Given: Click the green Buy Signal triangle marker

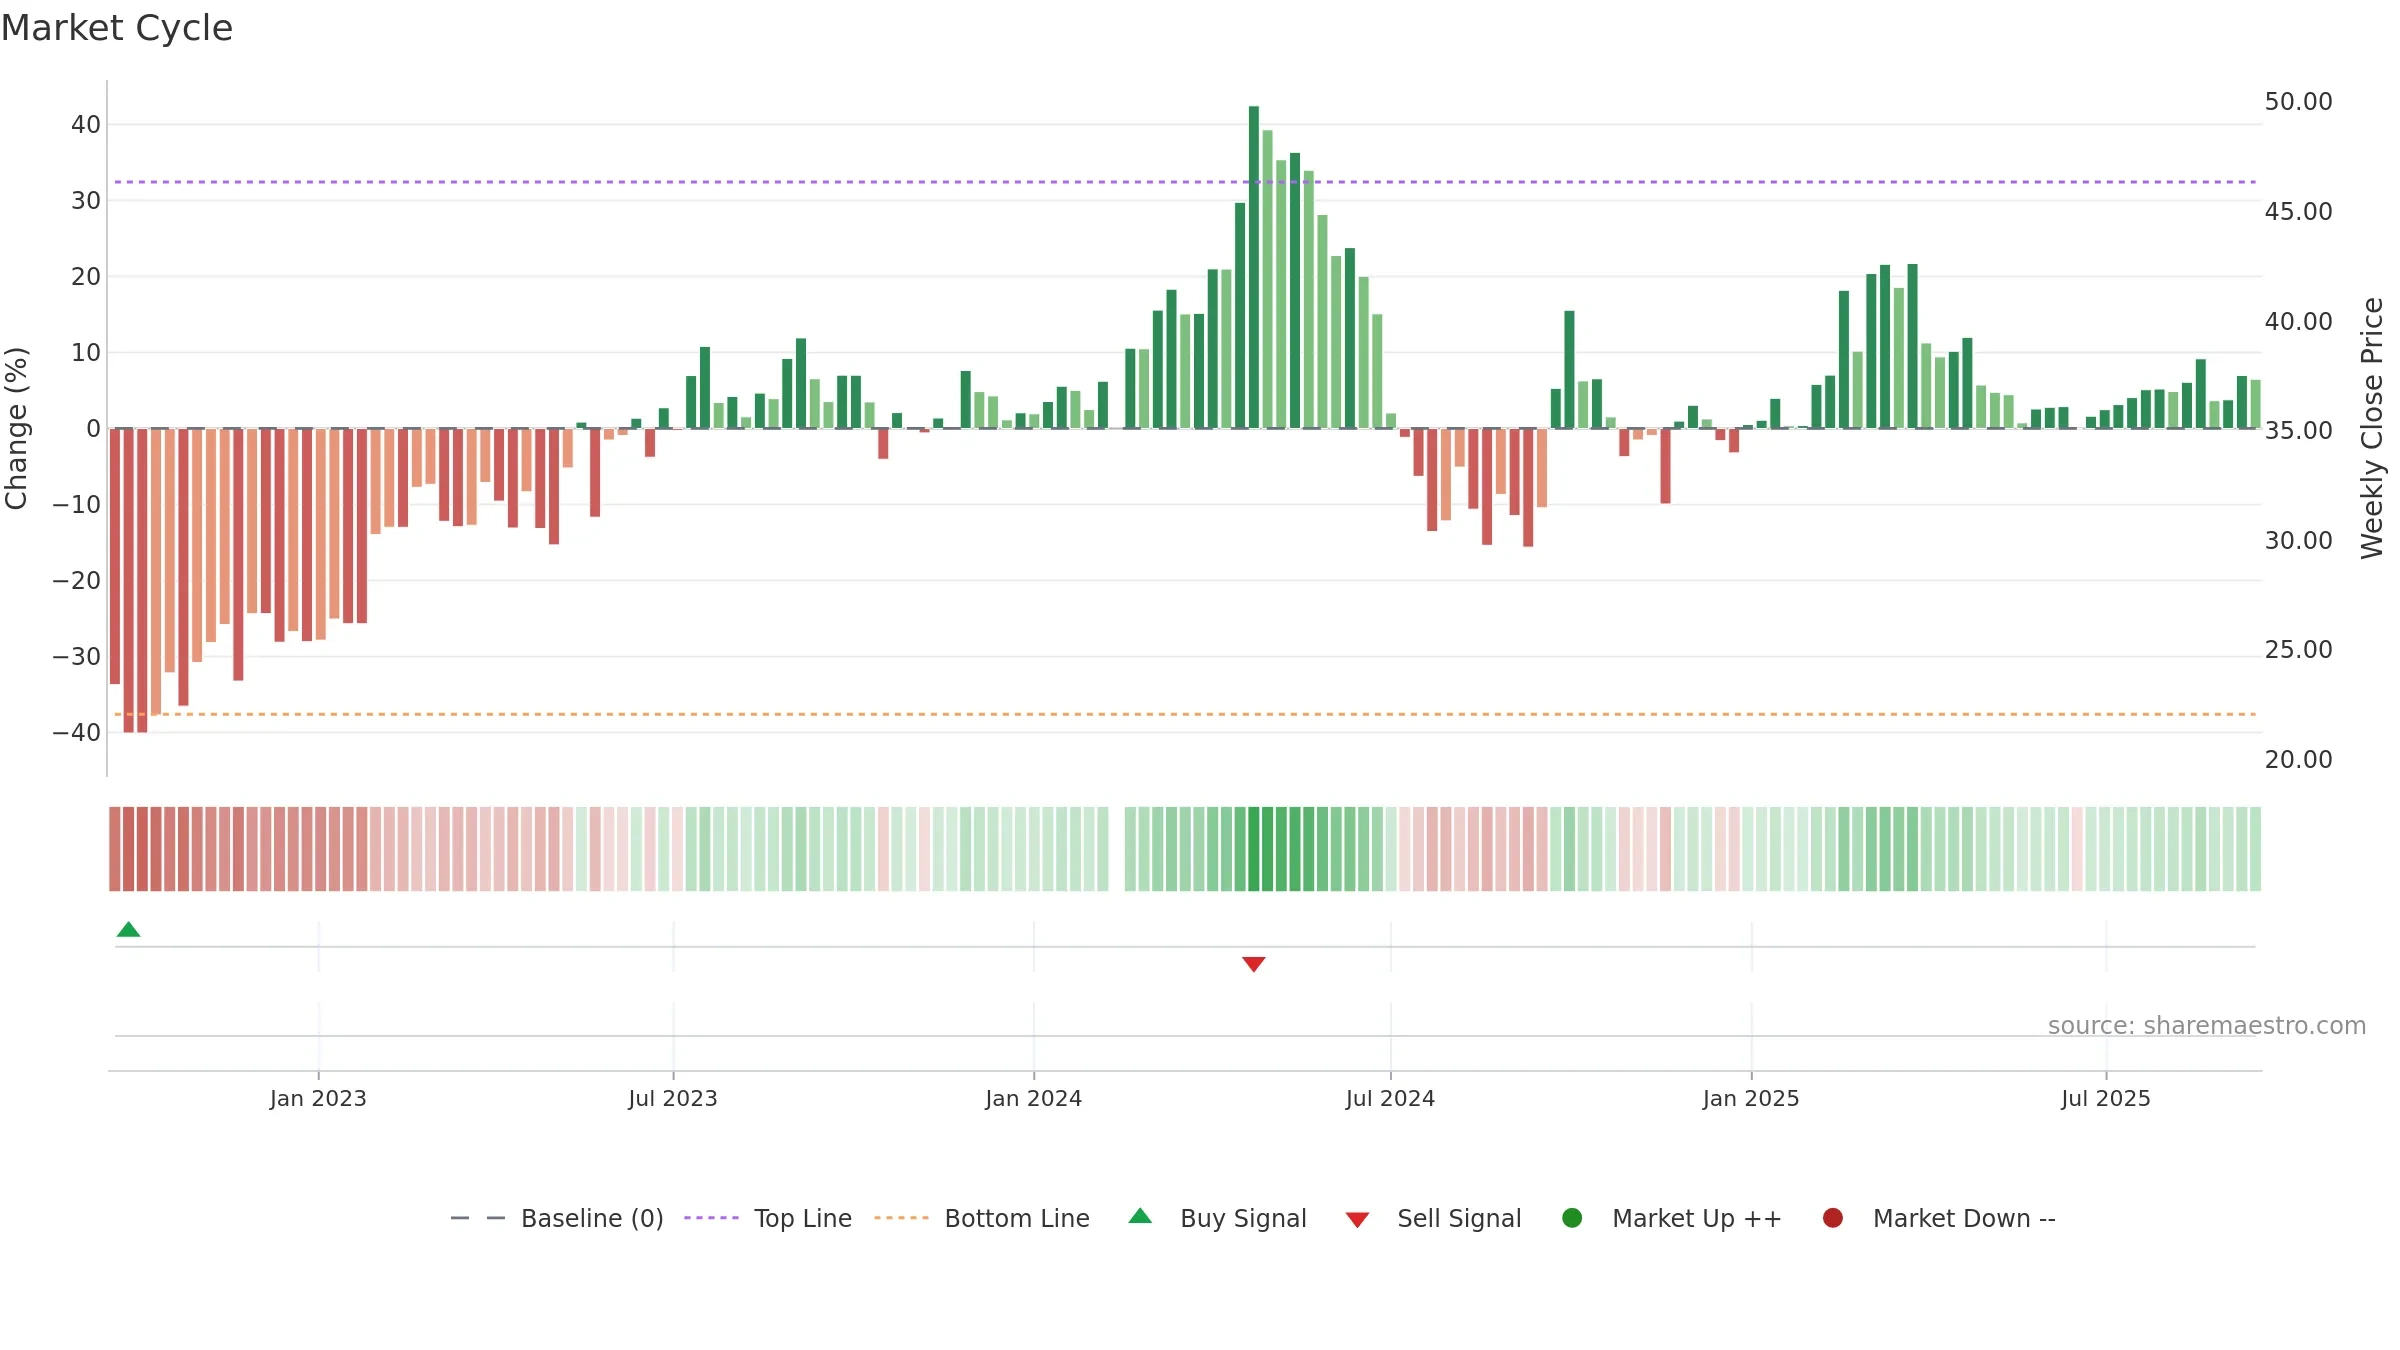Looking at the screenshot, I should tap(128, 929).
